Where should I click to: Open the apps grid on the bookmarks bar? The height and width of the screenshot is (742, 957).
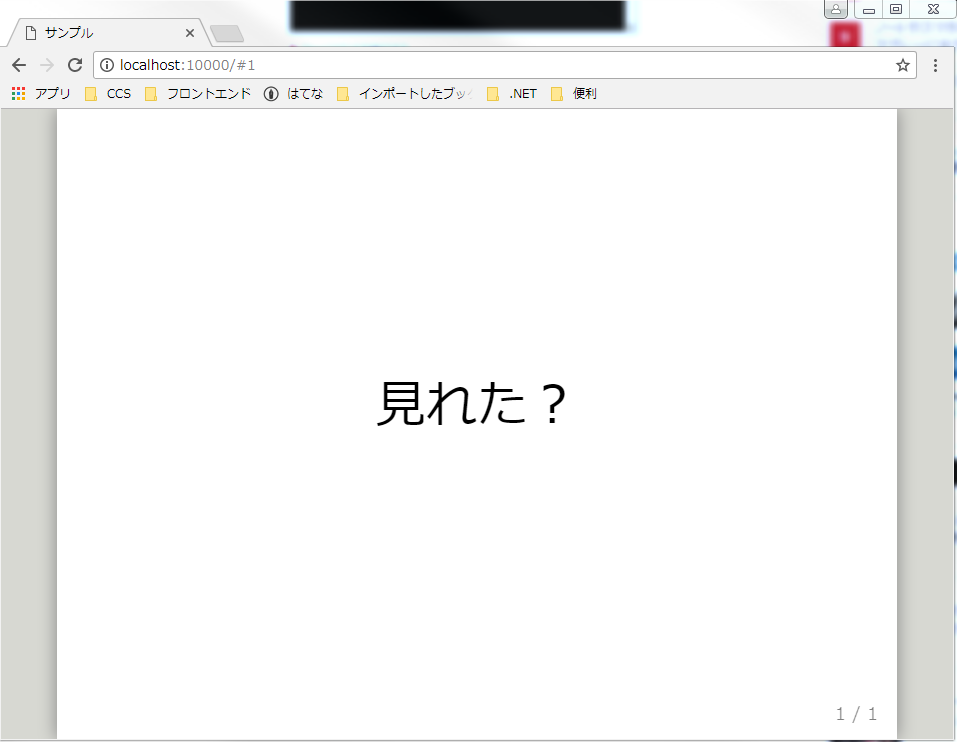(x=17, y=92)
